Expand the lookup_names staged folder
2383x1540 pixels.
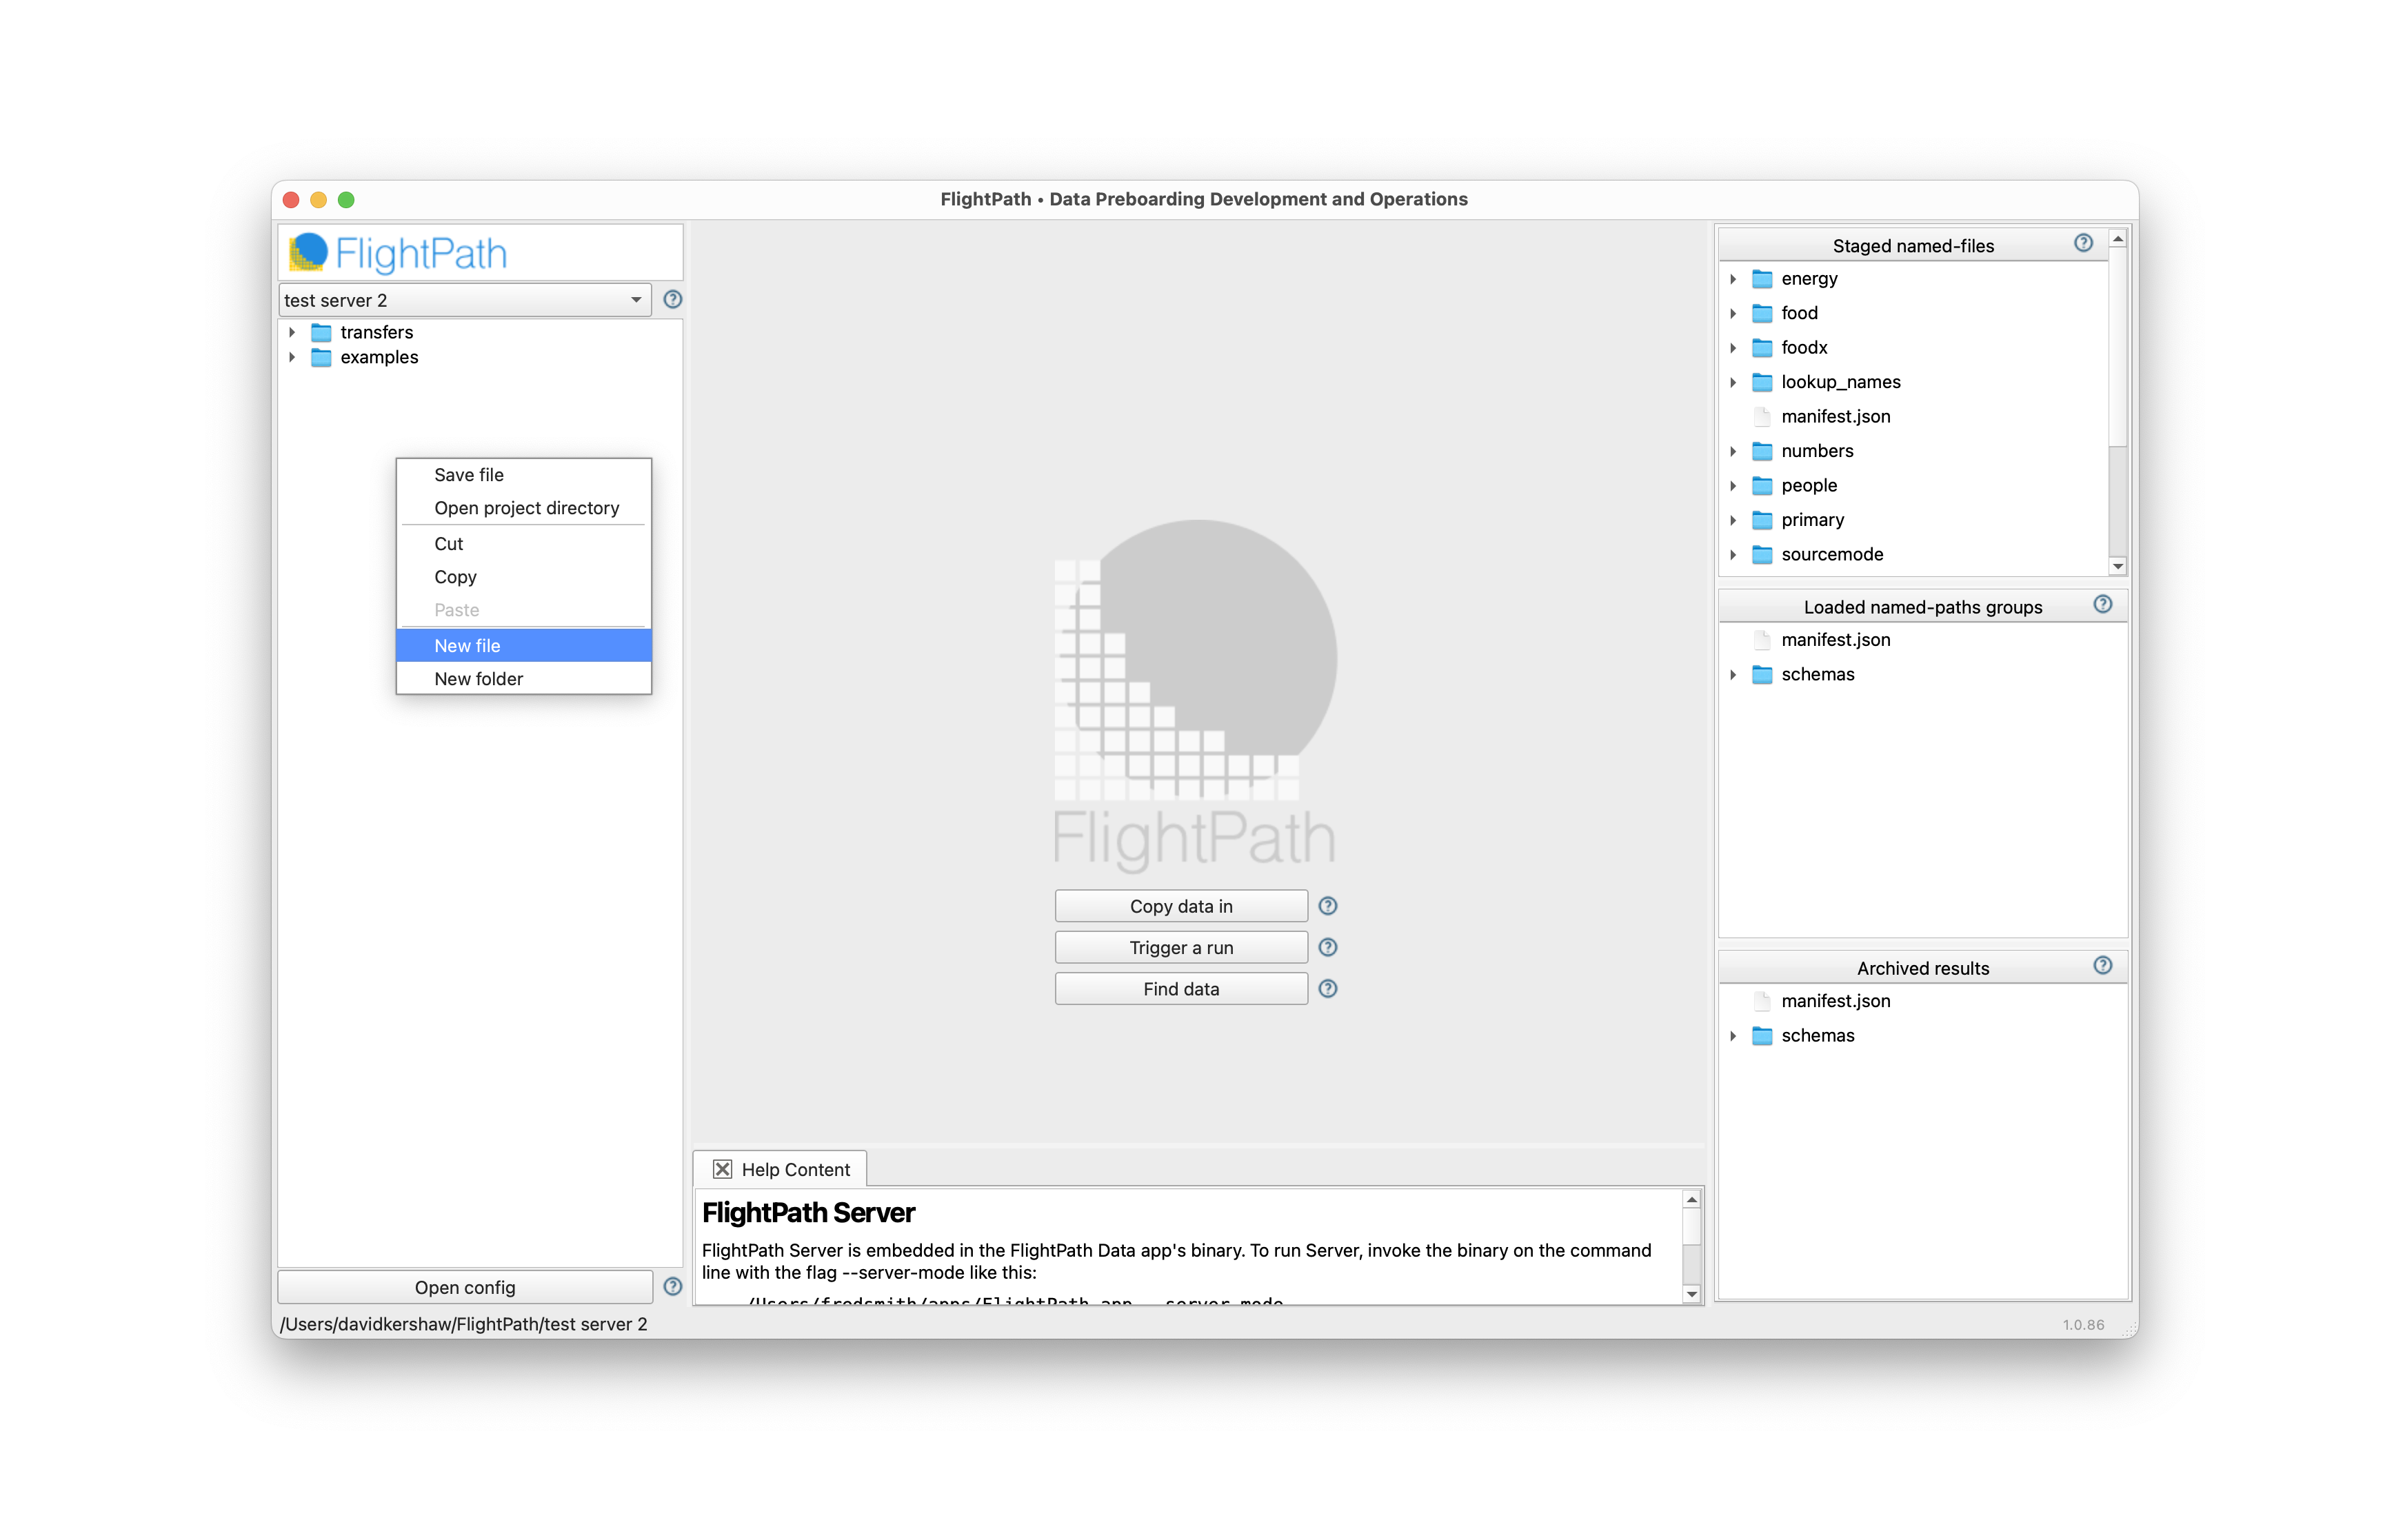pos(1733,382)
